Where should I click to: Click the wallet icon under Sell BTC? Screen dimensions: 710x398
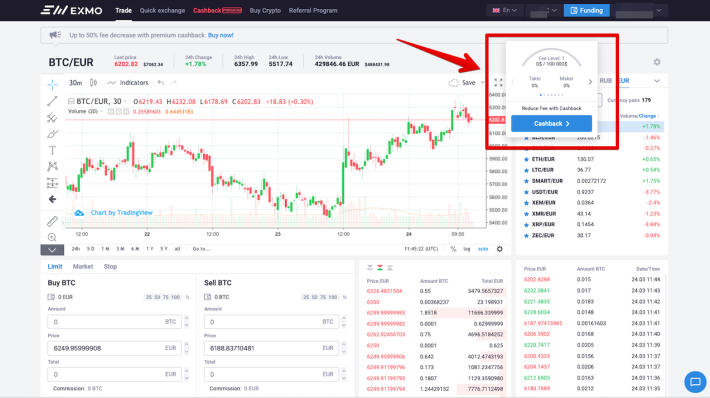click(x=207, y=297)
